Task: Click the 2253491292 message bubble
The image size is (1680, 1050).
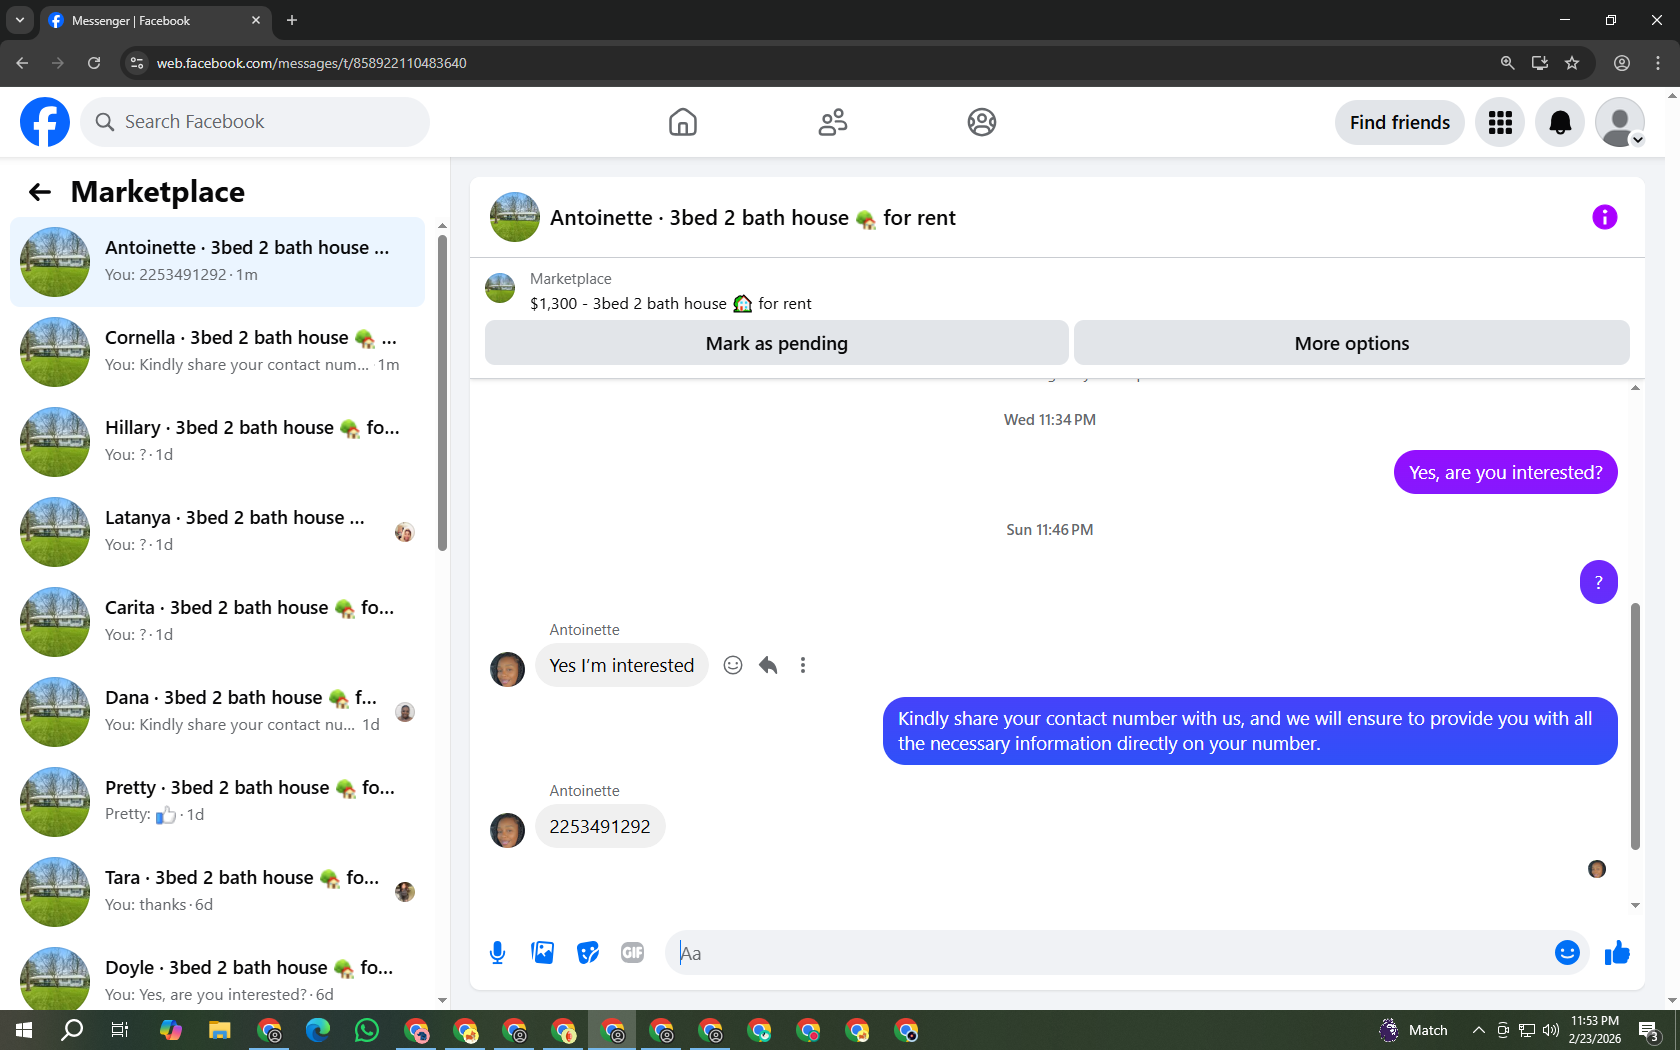Action: pos(600,827)
